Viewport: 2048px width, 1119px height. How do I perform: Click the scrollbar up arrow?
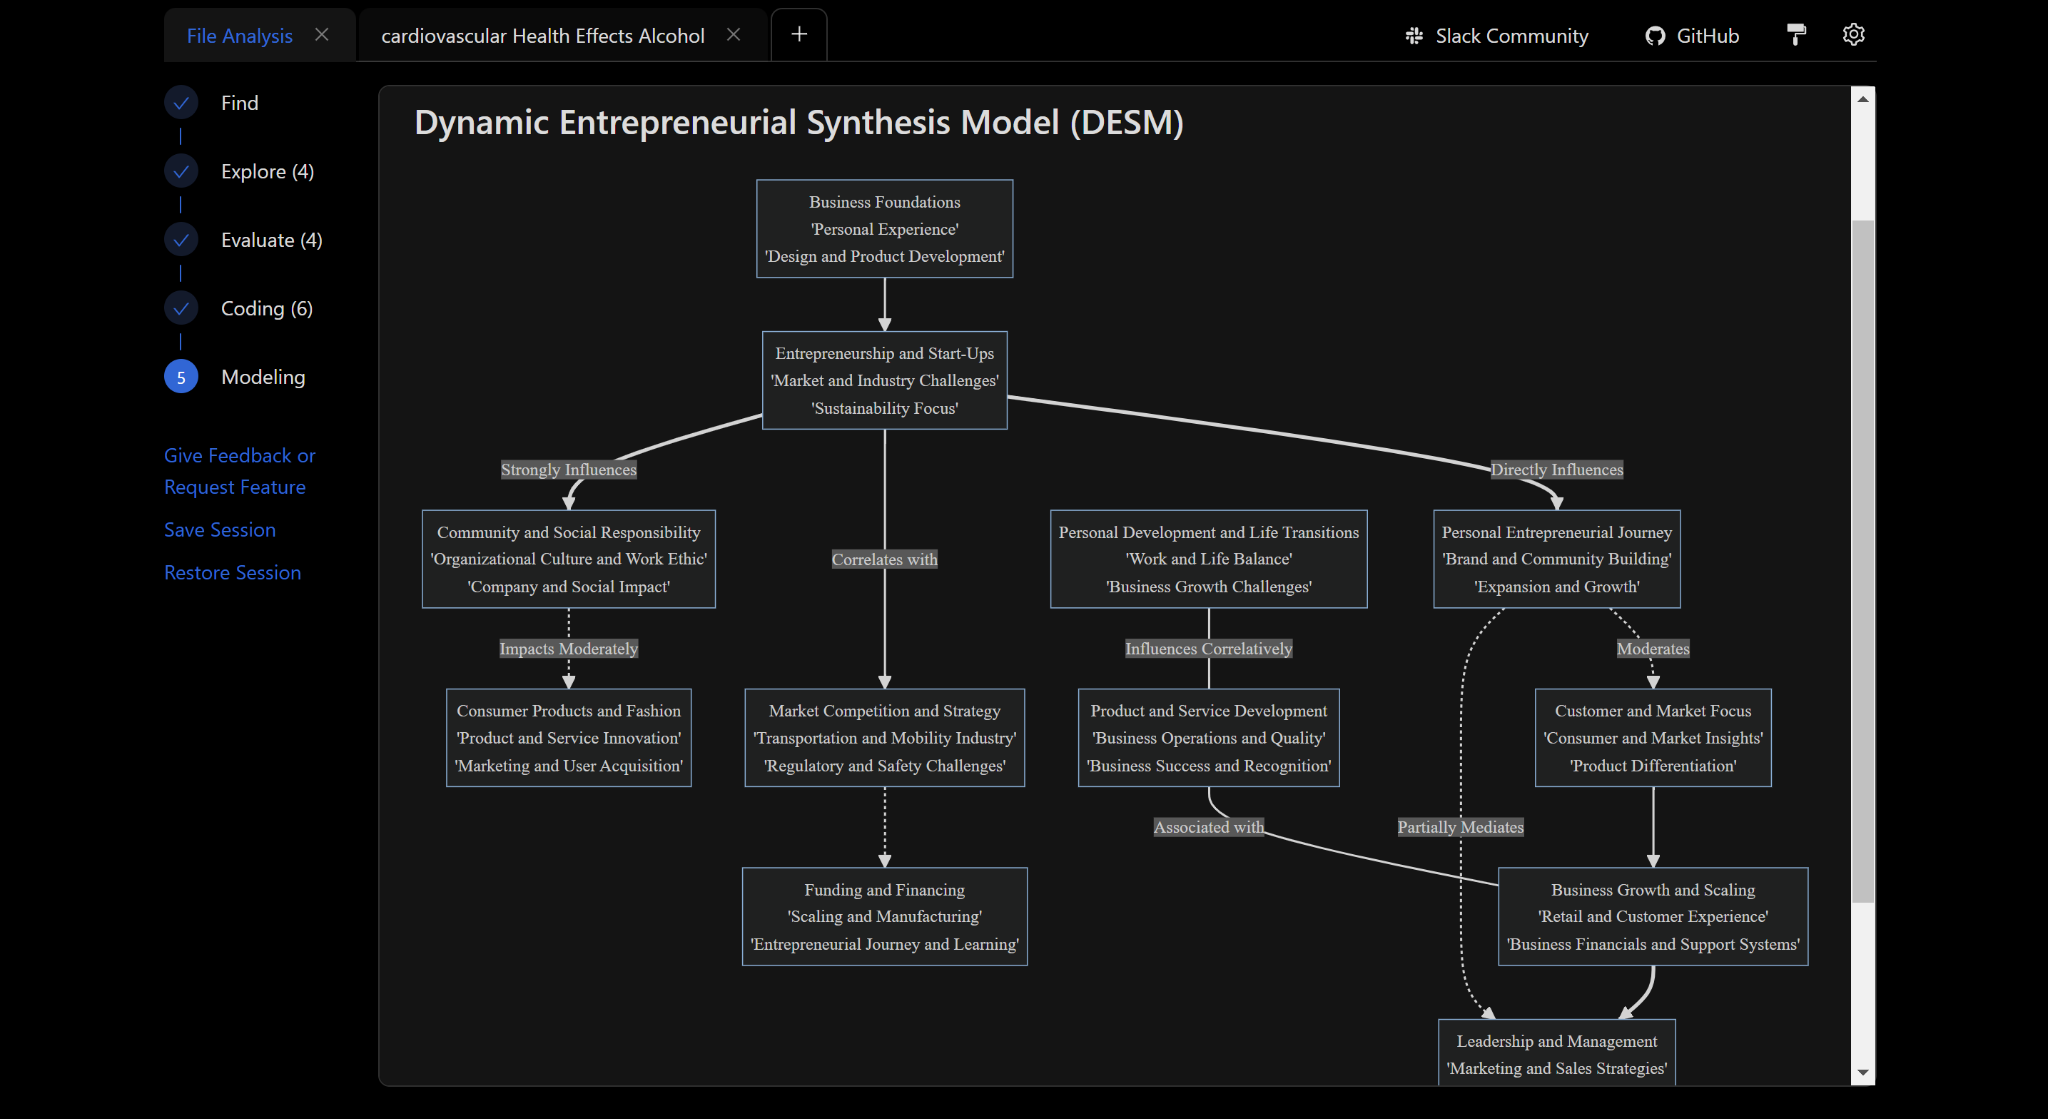point(1862,98)
